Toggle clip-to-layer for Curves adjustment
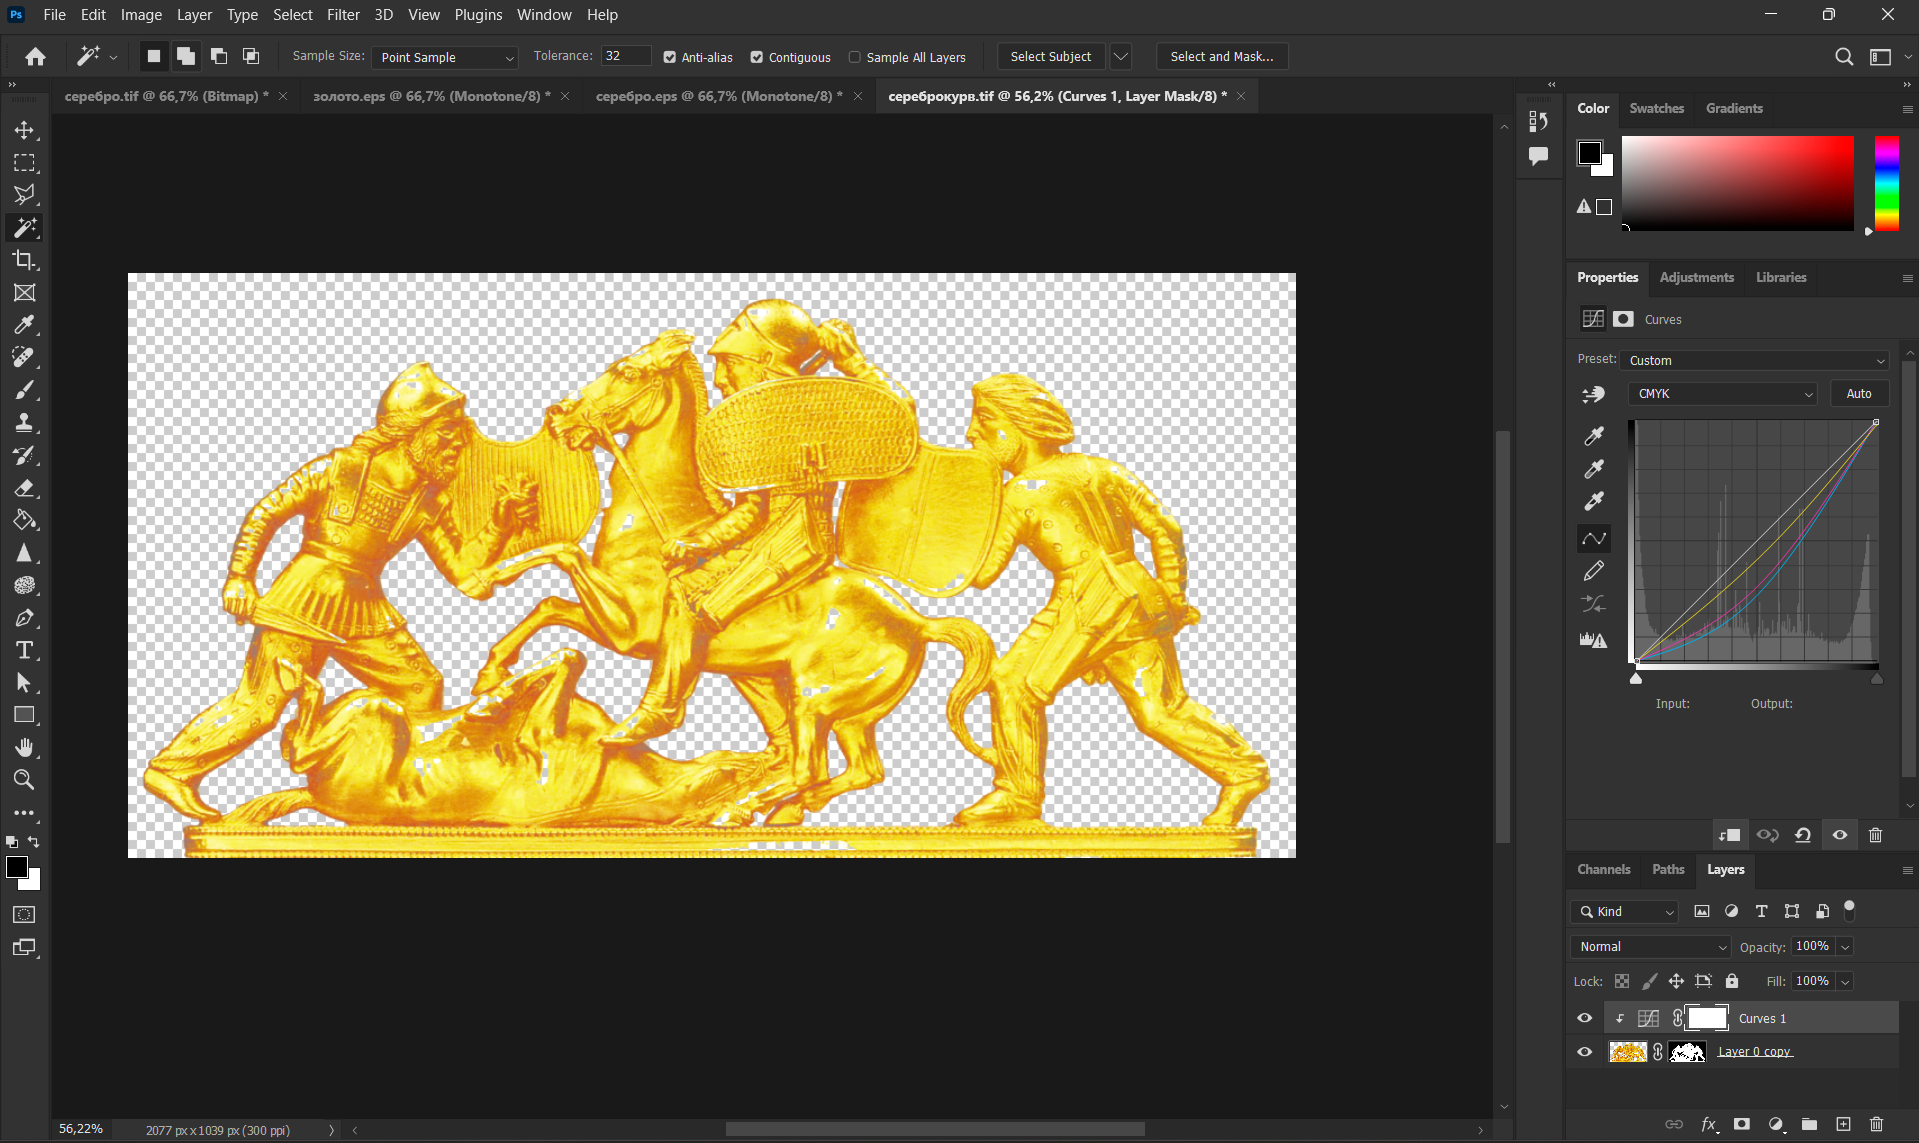The height and width of the screenshot is (1143, 1919). click(x=1730, y=835)
